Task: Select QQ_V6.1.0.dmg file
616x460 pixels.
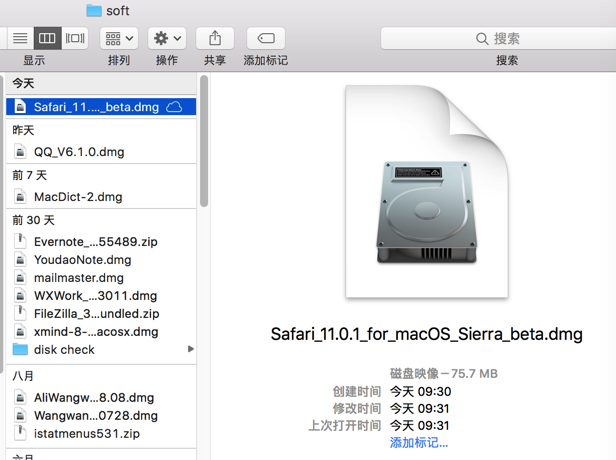Action: point(101,152)
